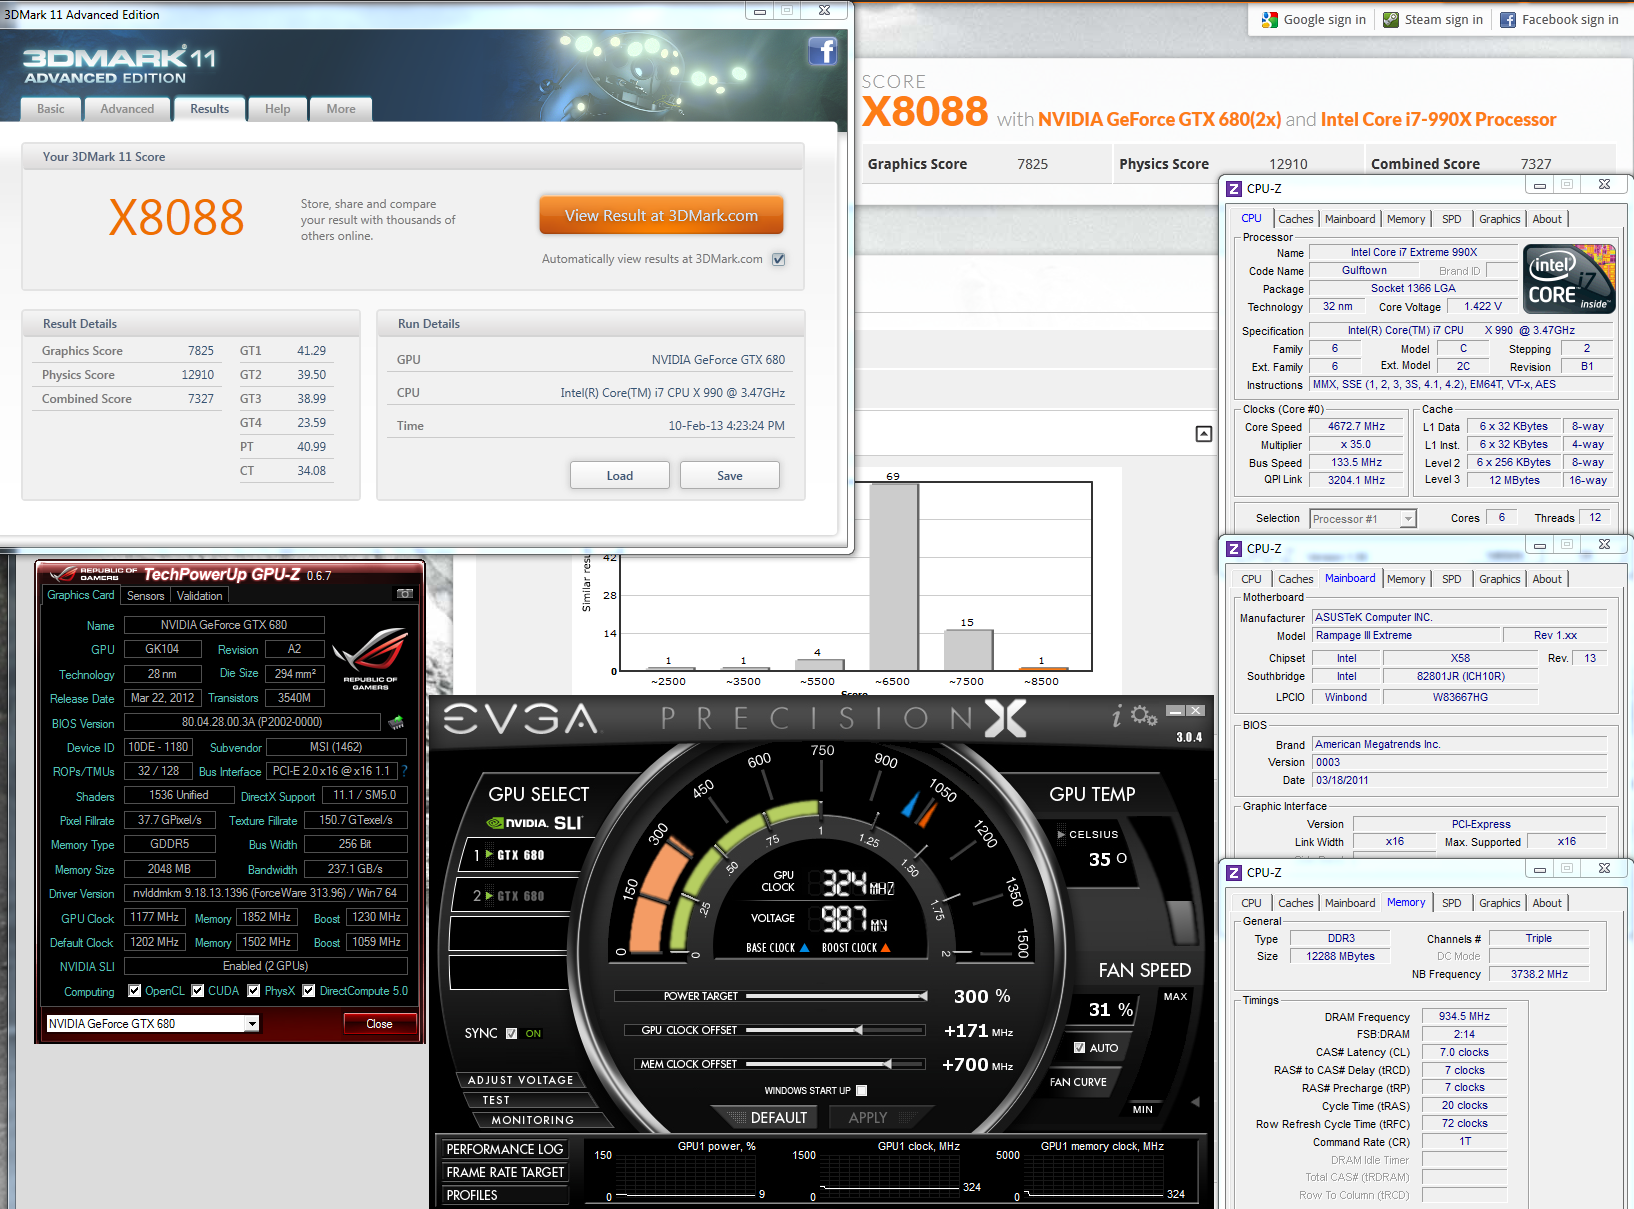Toggle the DirectCompute 5.0 checkbox
This screenshot has width=1634, height=1209.
pos(309,991)
